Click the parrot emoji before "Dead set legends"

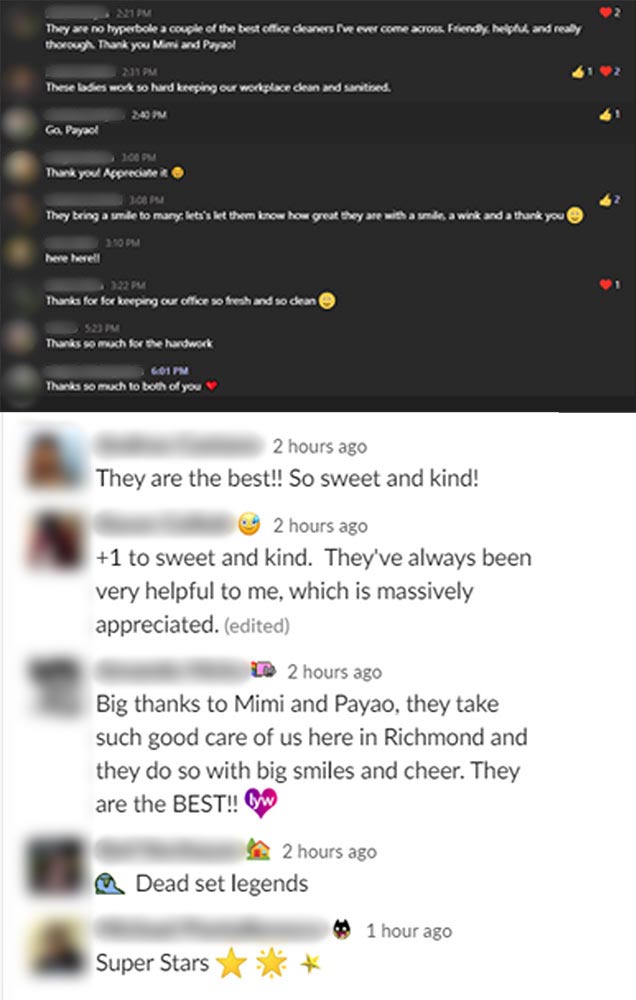(x=109, y=884)
